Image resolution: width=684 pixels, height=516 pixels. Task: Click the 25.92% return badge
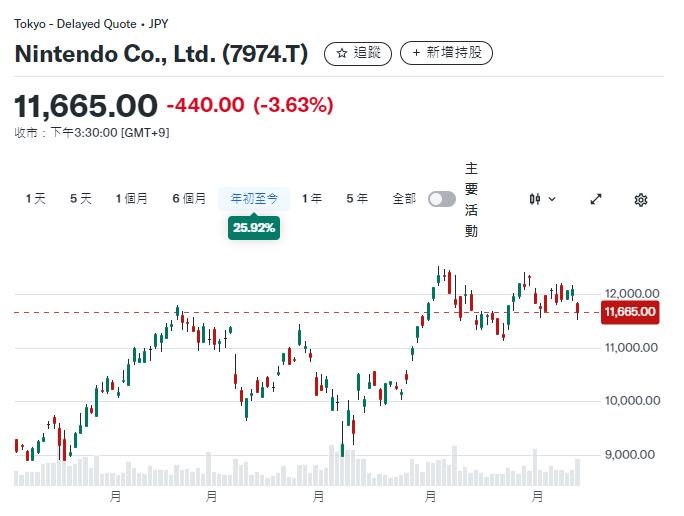click(254, 228)
